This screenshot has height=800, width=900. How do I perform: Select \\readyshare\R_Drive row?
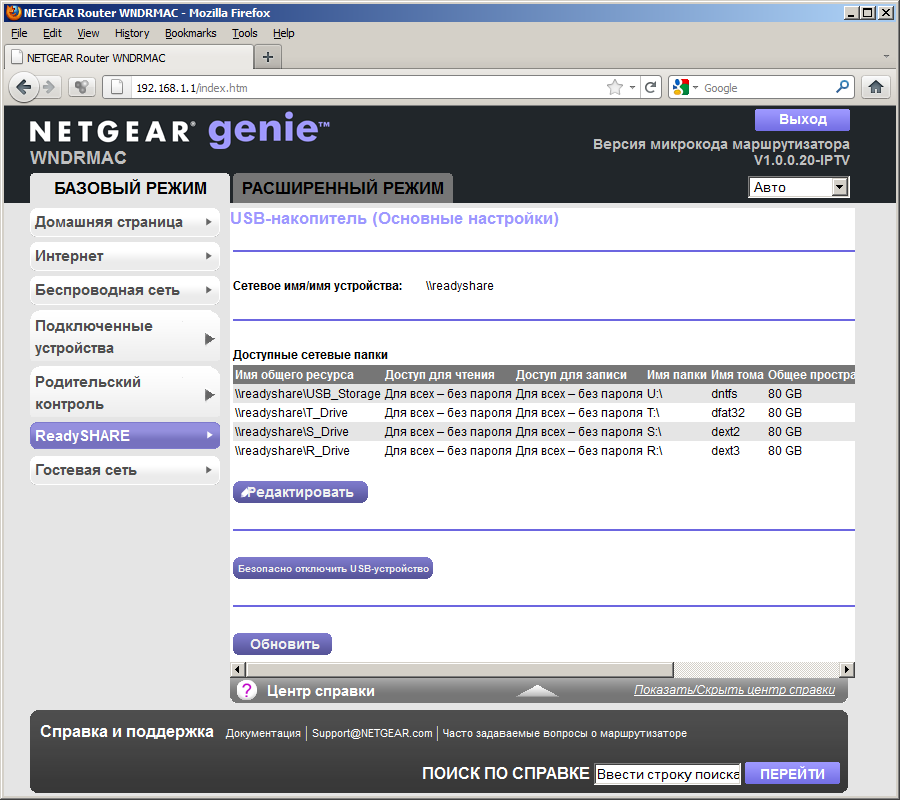click(x=544, y=451)
